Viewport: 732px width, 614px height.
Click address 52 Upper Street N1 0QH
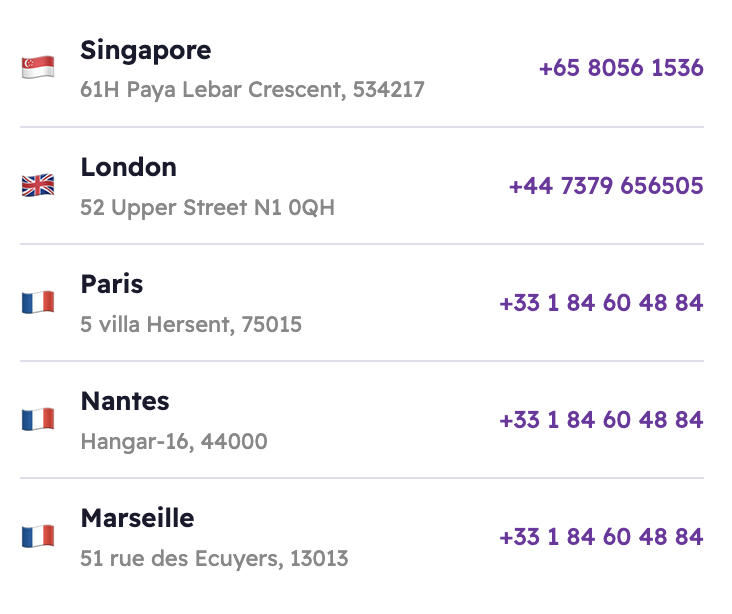(207, 208)
